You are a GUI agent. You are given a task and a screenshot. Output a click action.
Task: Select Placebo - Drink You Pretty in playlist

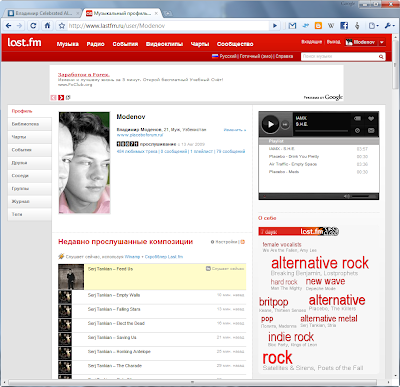click(318, 156)
